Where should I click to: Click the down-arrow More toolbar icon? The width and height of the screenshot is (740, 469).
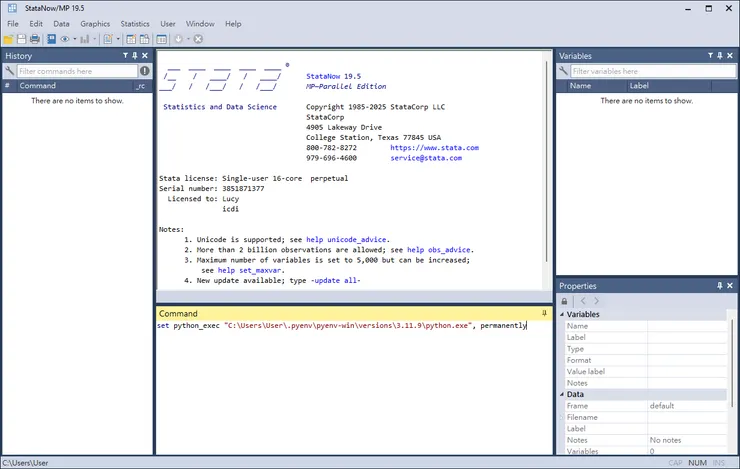[178, 39]
